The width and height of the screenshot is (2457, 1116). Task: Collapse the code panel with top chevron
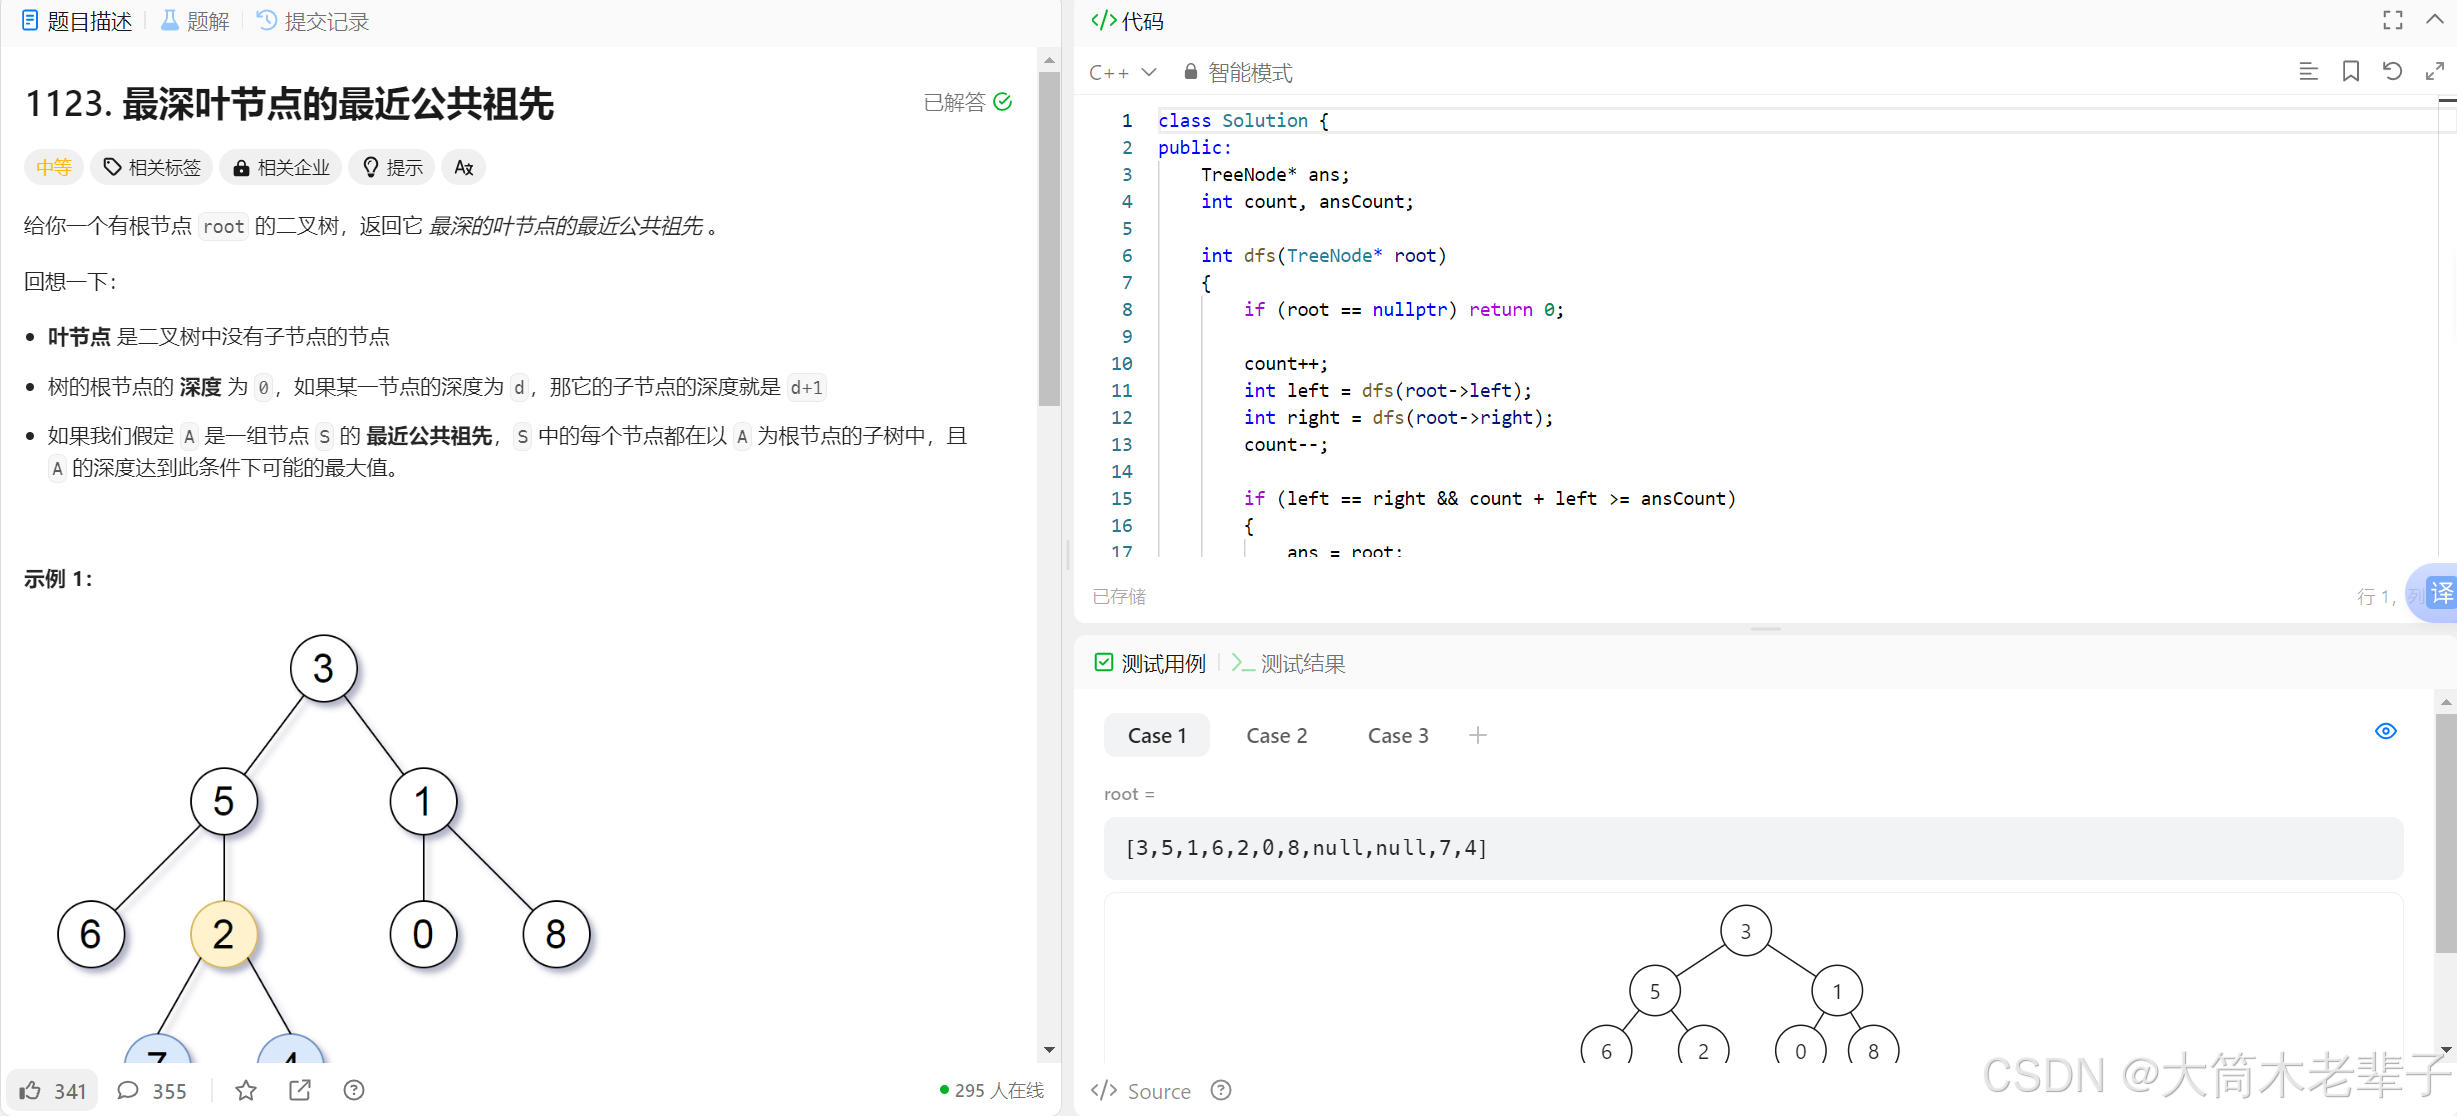pyautogui.click(x=2434, y=20)
